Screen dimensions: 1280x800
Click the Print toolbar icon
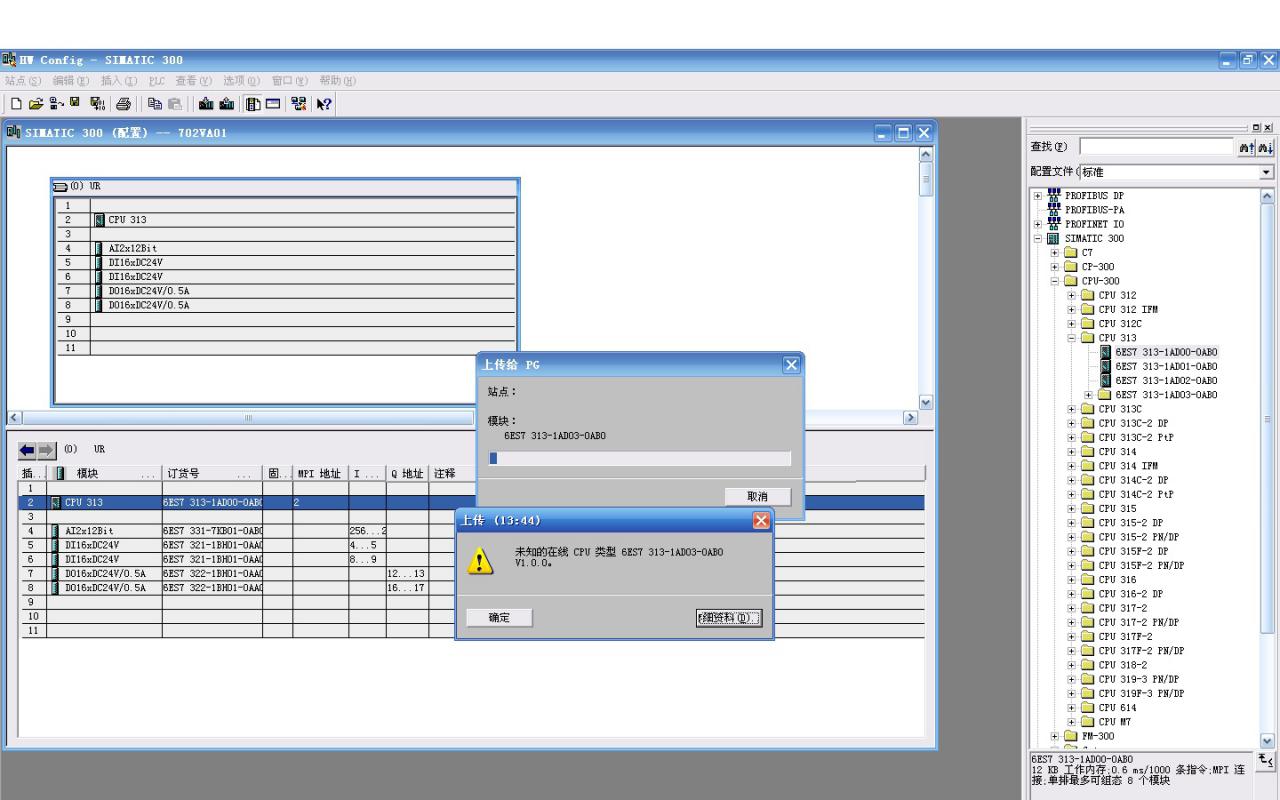click(x=123, y=104)
